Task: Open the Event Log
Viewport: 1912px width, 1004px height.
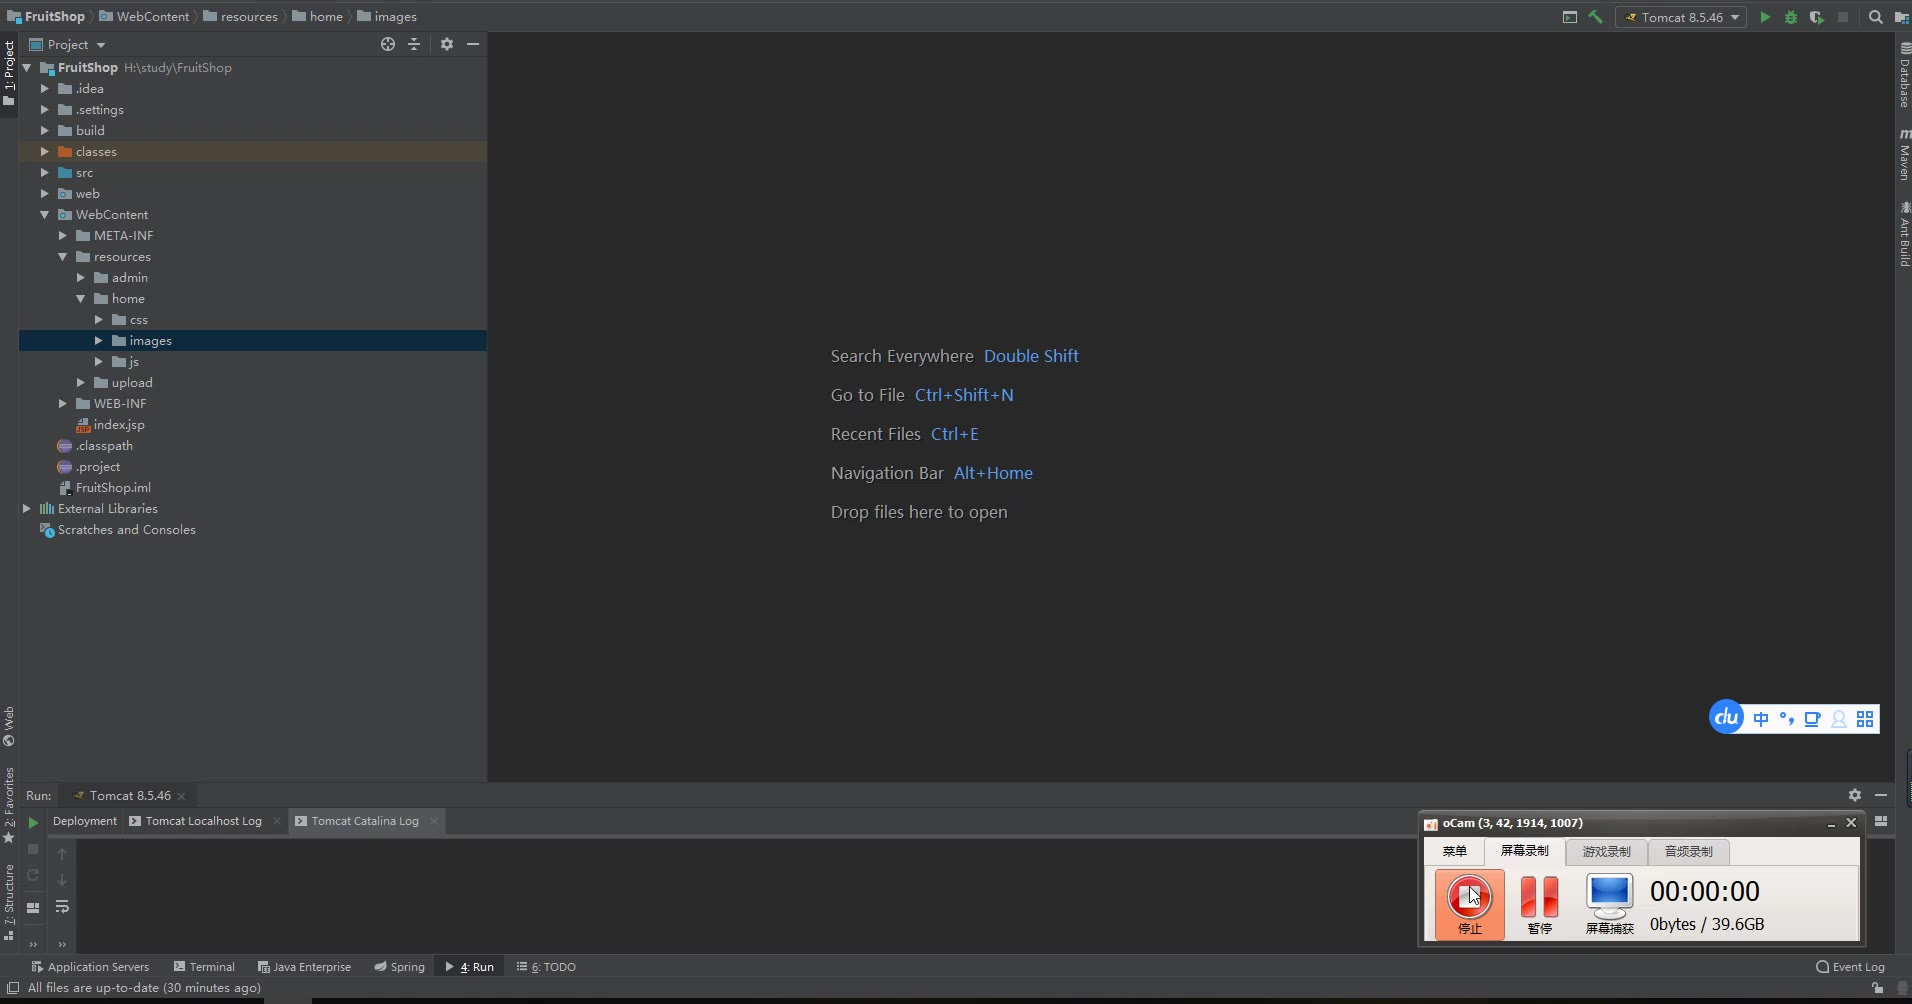Action: (x=1850, y=967)
